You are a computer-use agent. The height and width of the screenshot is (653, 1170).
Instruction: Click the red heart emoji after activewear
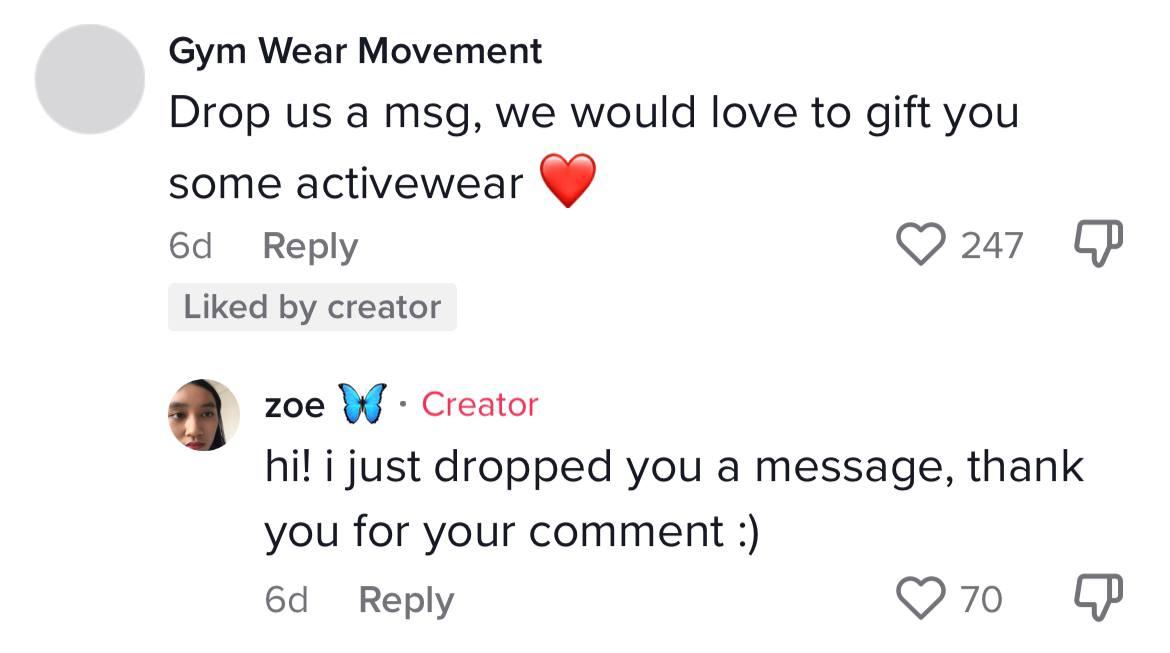click(x=568, y=181)
